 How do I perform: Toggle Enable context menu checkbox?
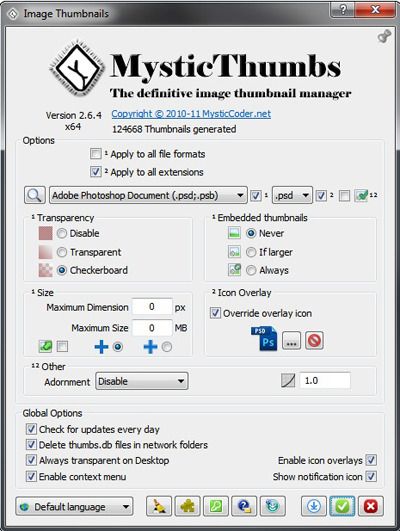[31, 476]
